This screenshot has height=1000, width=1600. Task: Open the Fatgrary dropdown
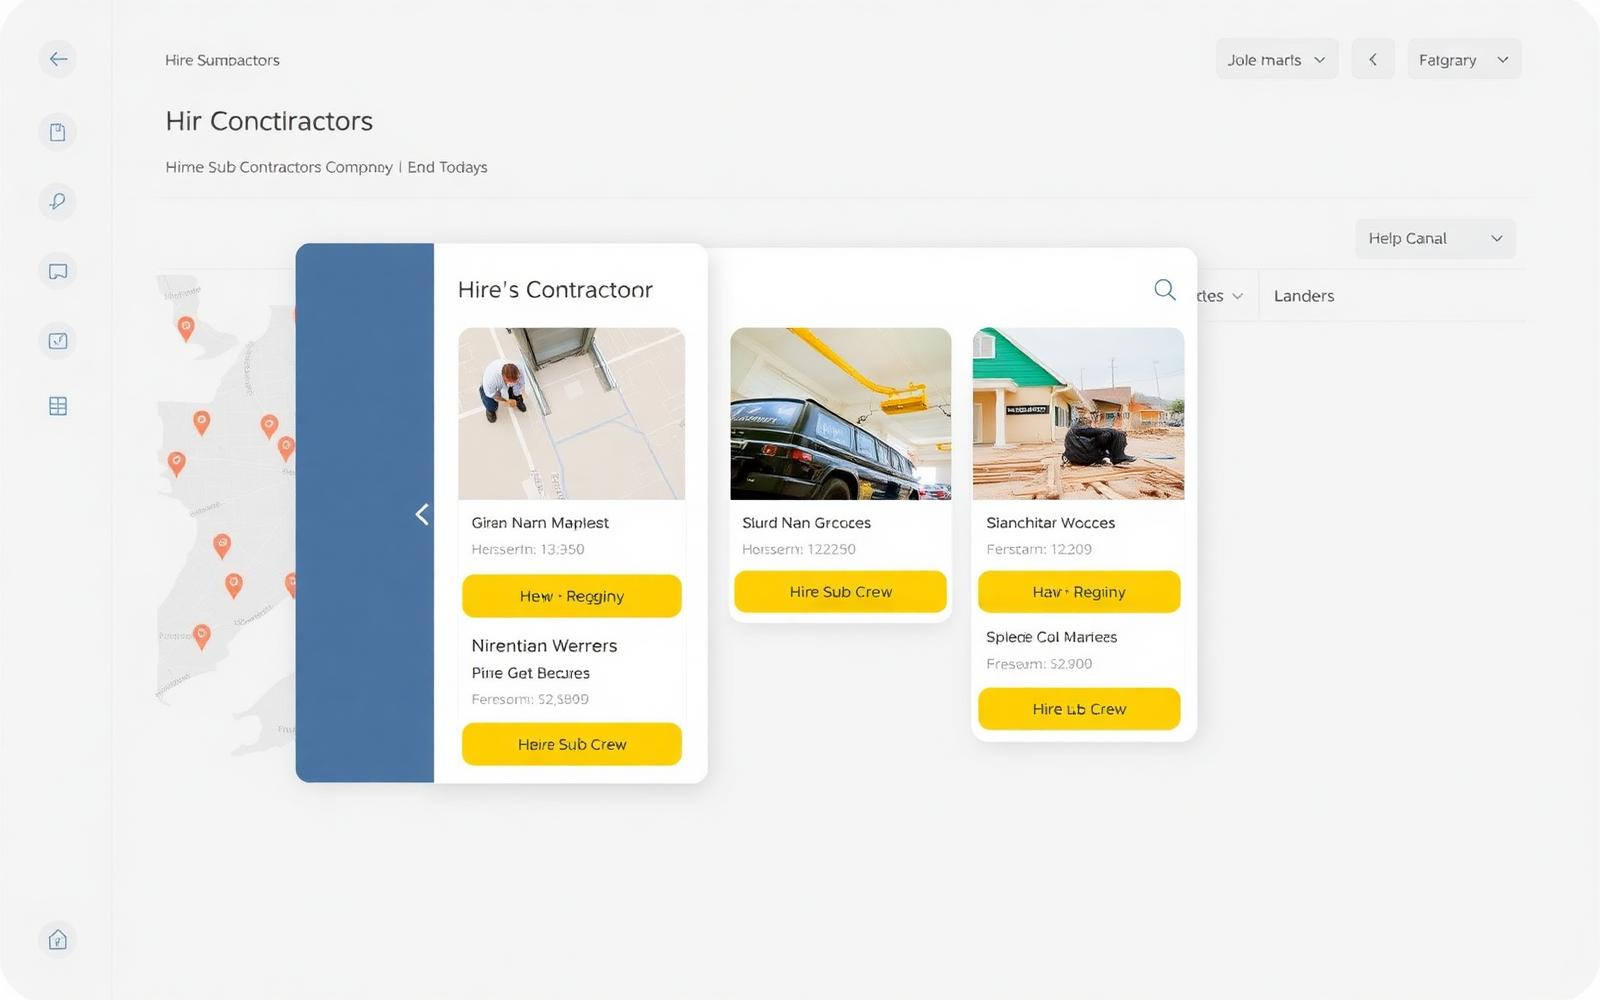tap(1464, 59)
